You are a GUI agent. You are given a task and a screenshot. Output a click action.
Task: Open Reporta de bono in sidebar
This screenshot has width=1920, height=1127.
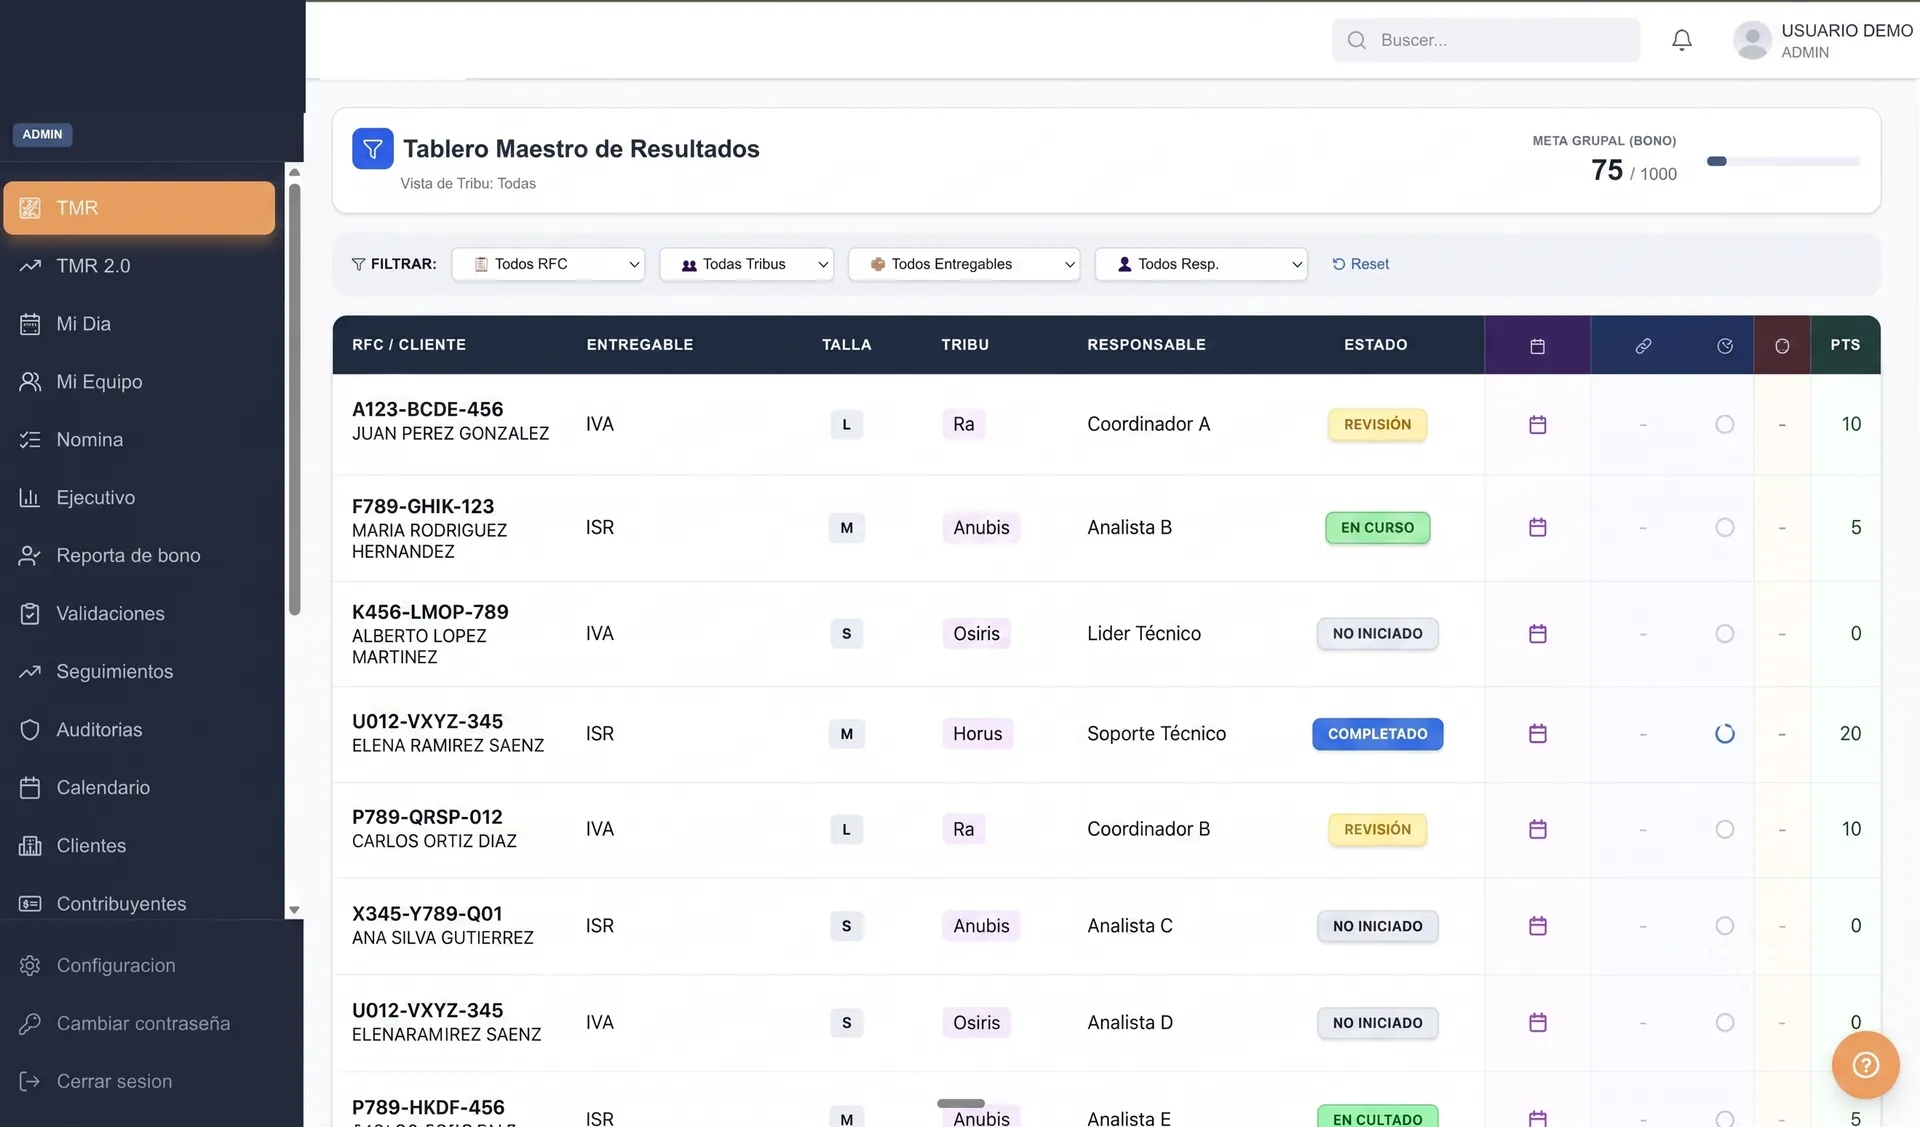pyautogui.click(x=139, y=556)
